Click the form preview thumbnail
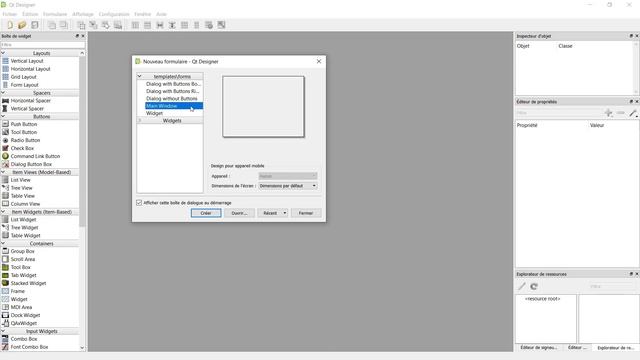This screenshot has width=640, height=360. tap(263, 107)
